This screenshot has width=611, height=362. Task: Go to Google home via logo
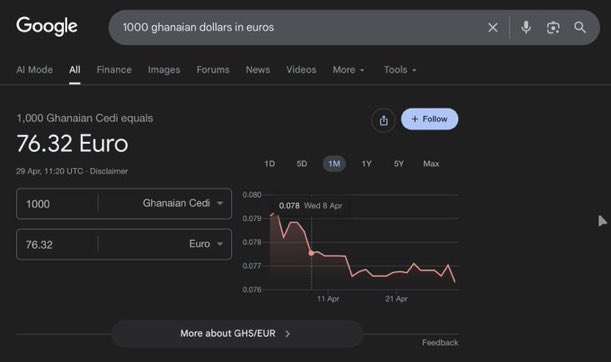point(47,26)
